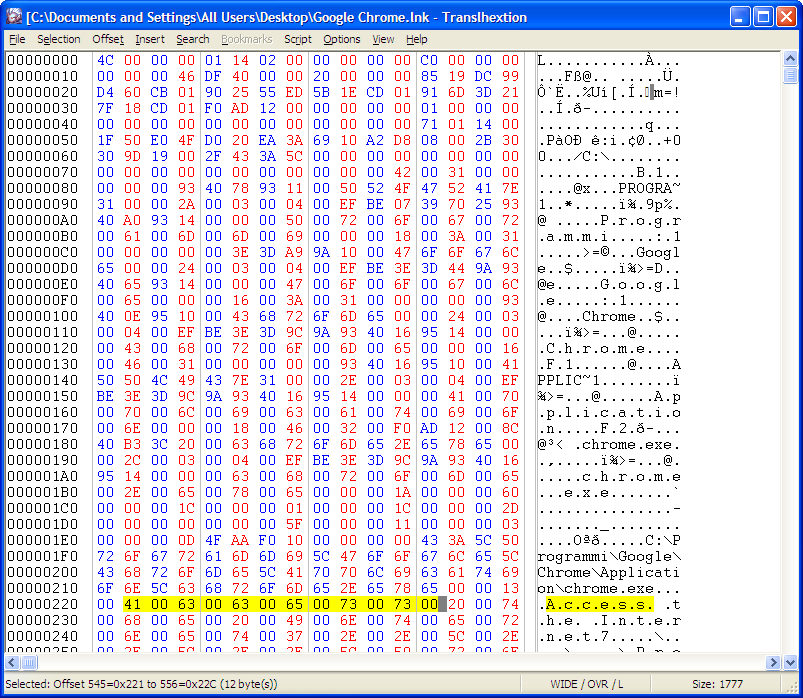
Task: Click the greyed-out Bookmarks menu
Action: [x=246, y=39]
